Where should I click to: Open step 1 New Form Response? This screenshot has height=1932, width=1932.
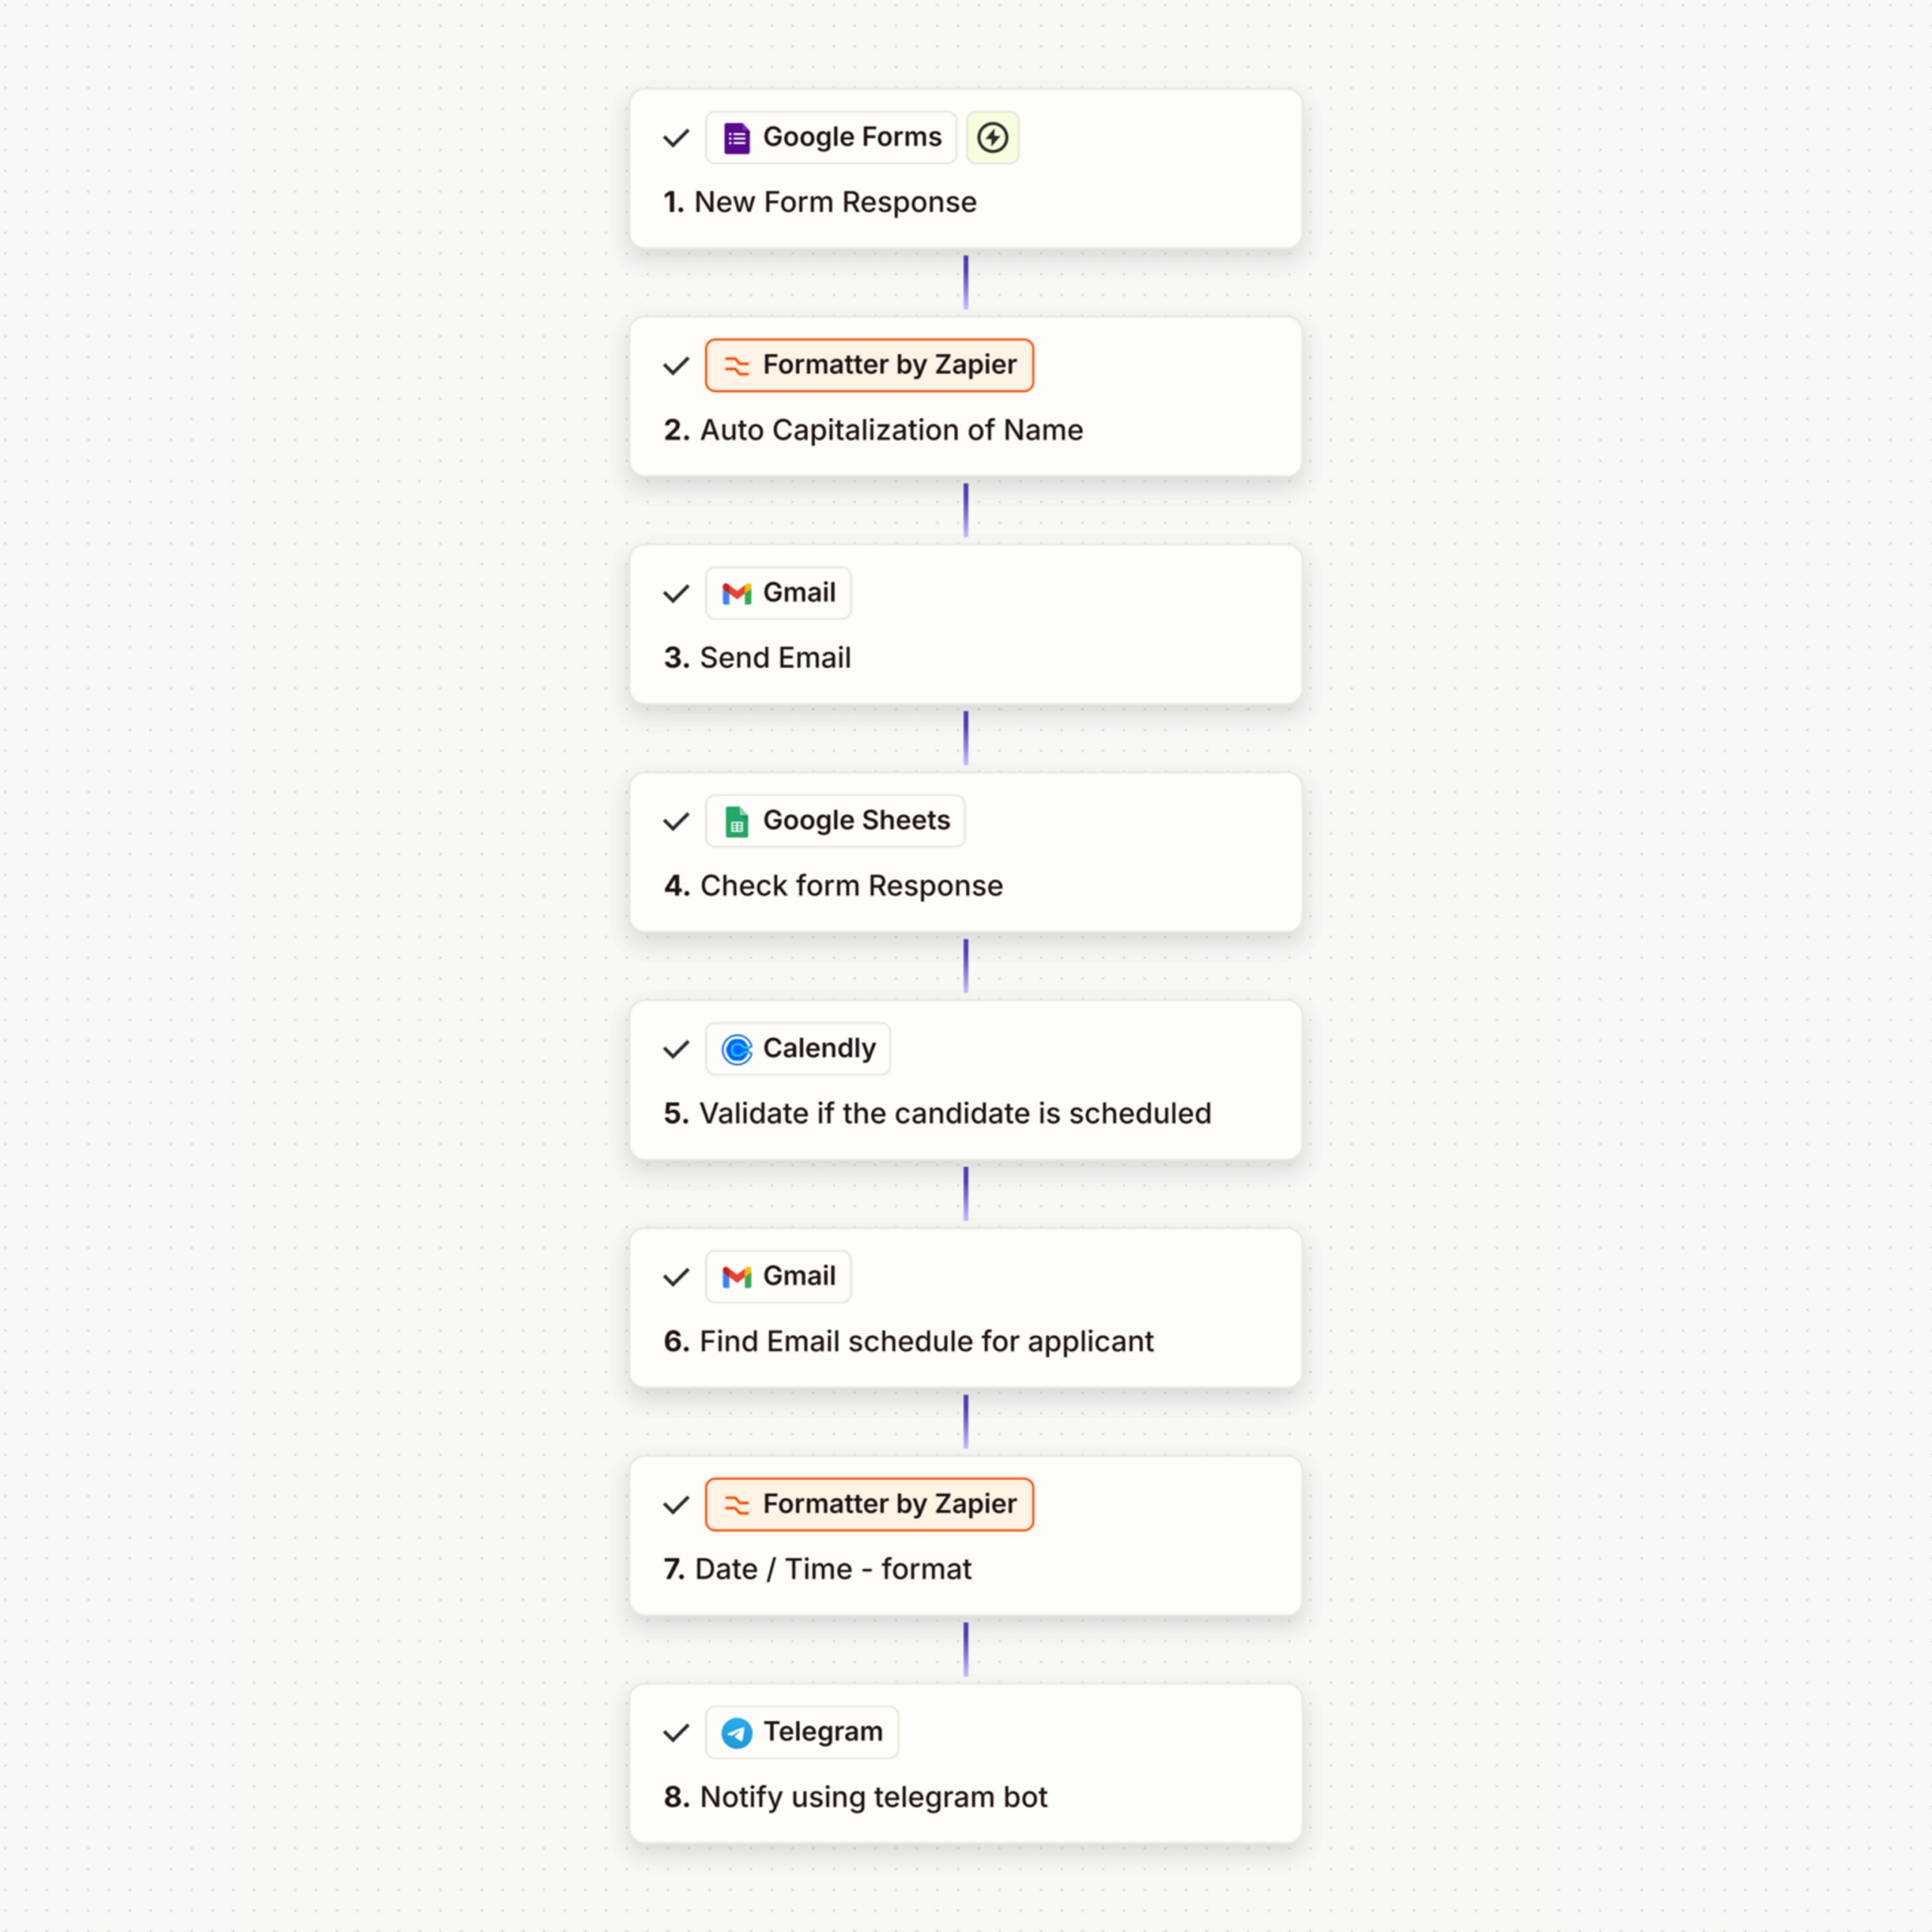835,202
